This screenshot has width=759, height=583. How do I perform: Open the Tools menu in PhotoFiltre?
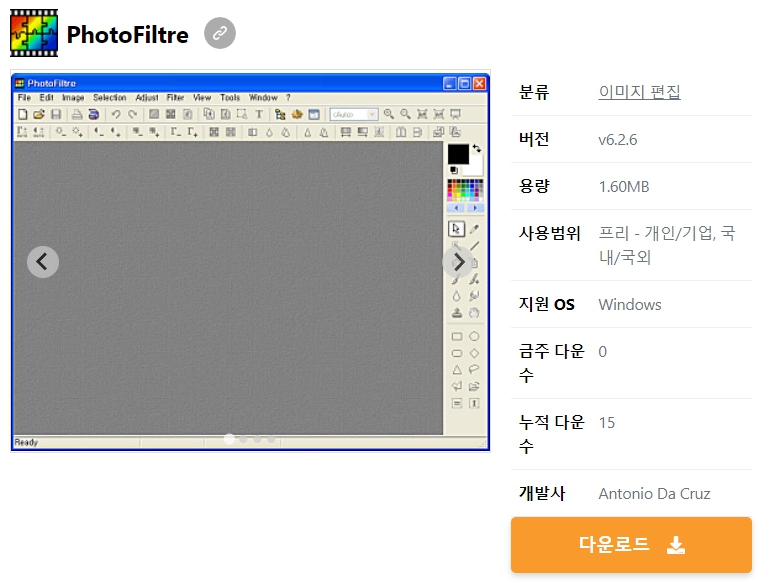click(230, 98)
